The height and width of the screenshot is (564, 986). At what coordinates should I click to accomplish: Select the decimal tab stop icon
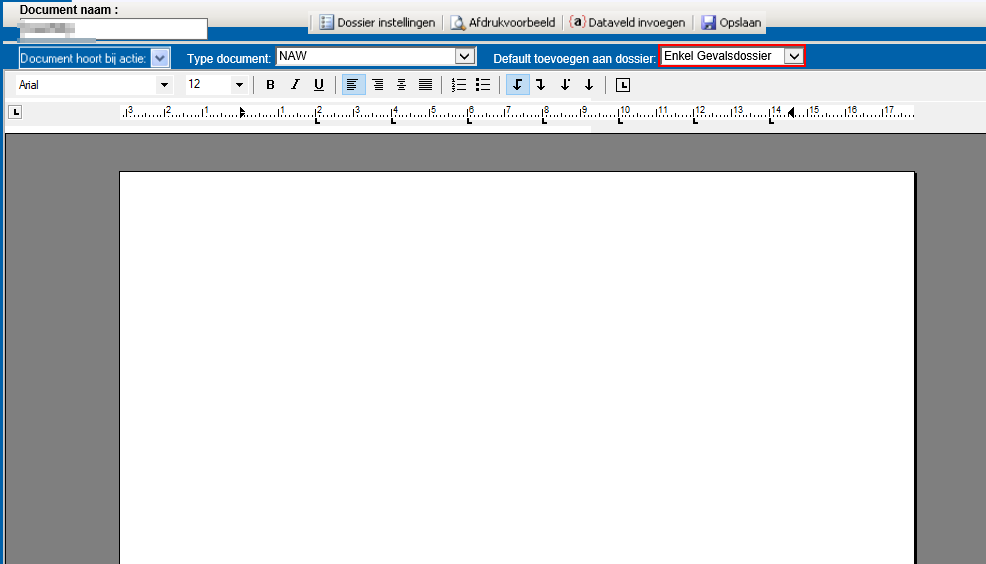click(565, 85)
